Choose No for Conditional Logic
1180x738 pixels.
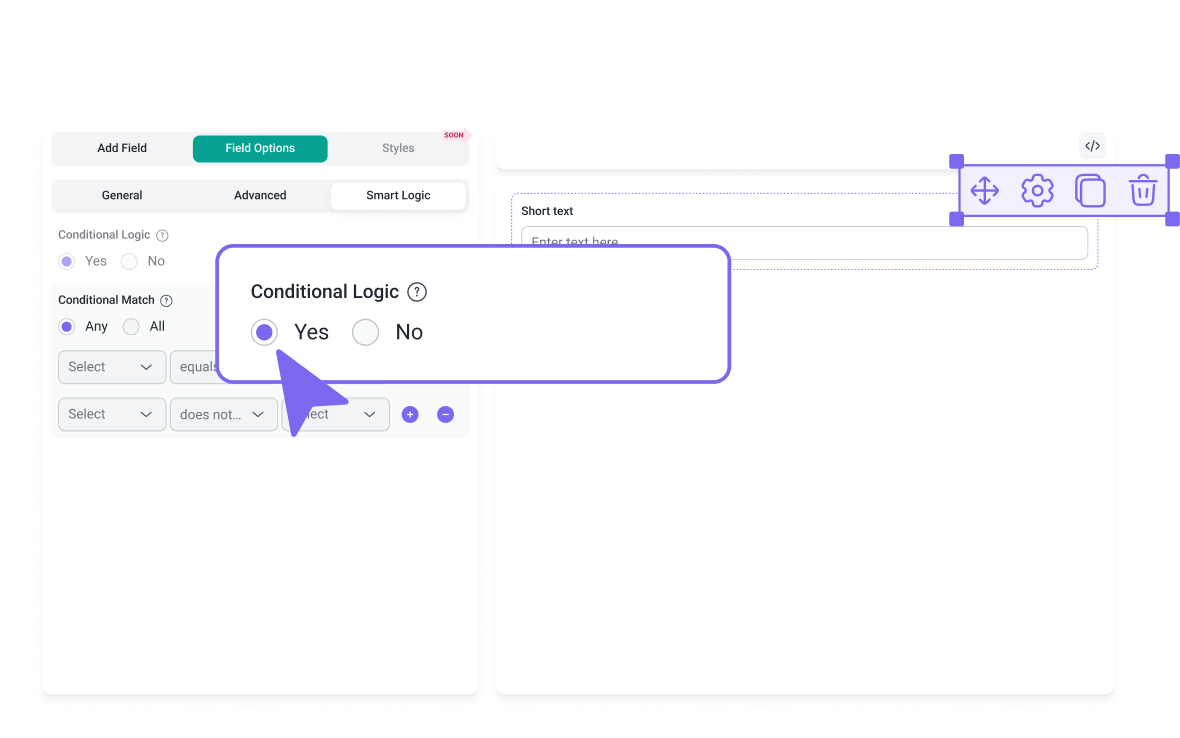129,261
